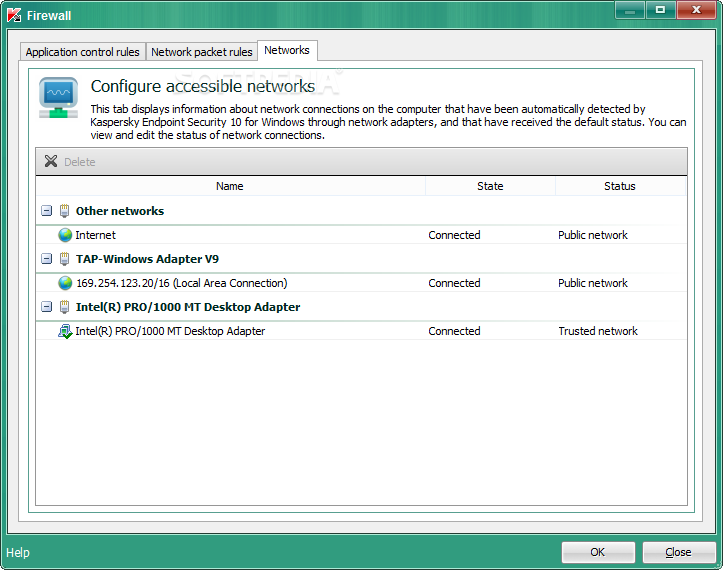Select the Other networks group header

362,211
